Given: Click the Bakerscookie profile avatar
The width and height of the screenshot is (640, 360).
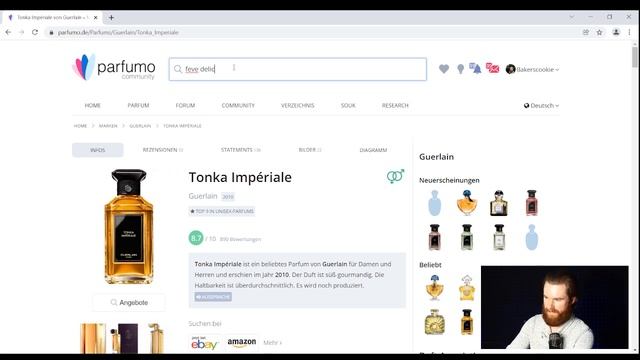Looking at the screenshot, I should pos(510,69).
